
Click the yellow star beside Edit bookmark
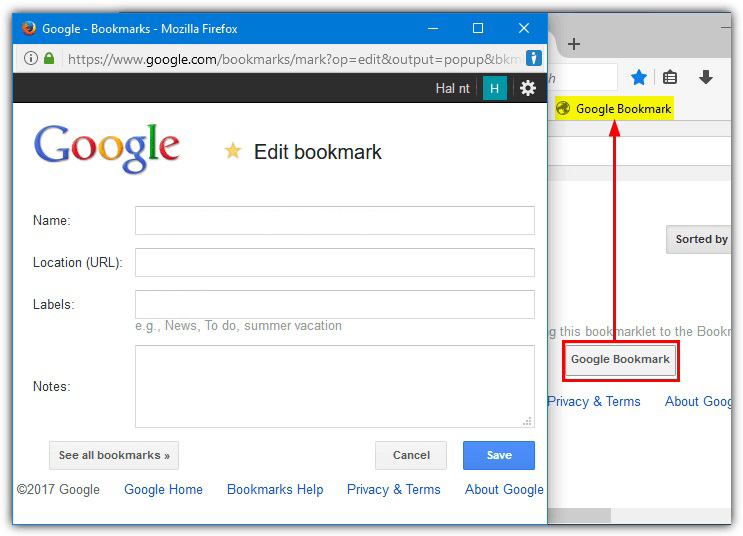click(233, 151)
